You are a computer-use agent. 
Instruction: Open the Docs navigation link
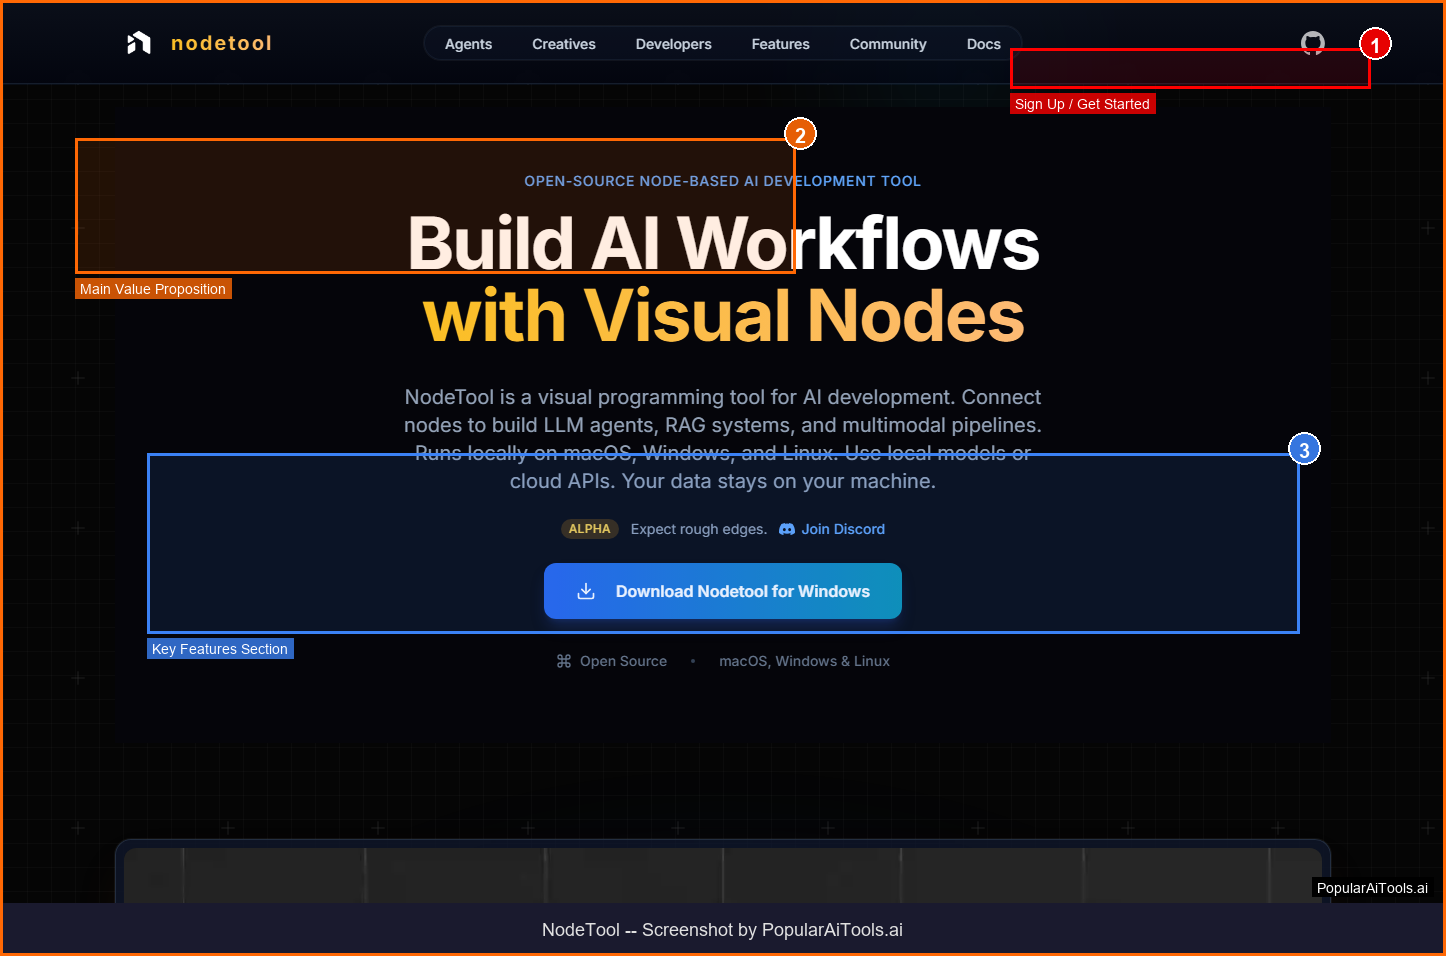pos(983,44)
